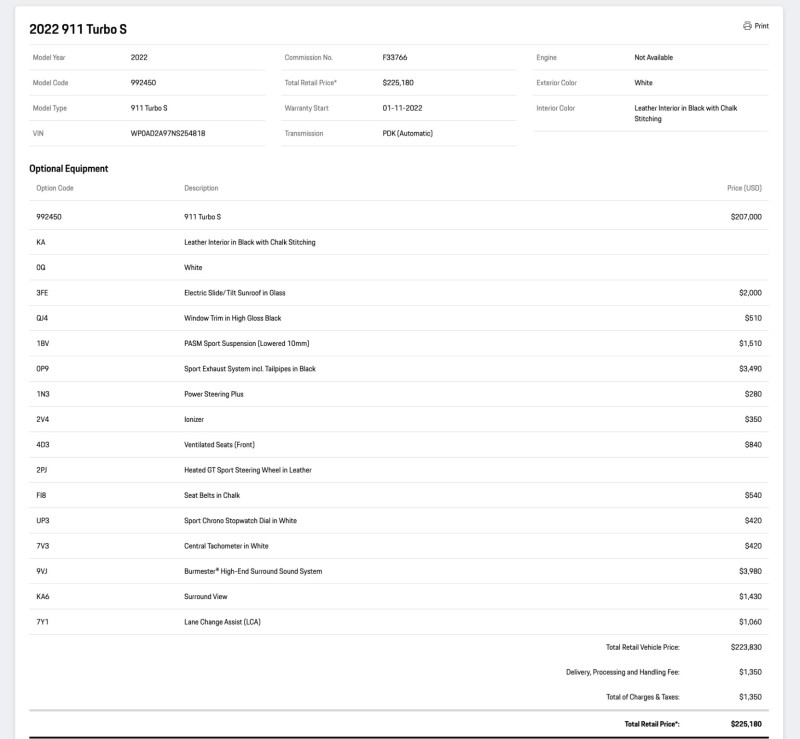This screenshot has width=800, height=739.
Task: Select the Burmester High-End Surround Sound System row
Action: pos(399,571)
